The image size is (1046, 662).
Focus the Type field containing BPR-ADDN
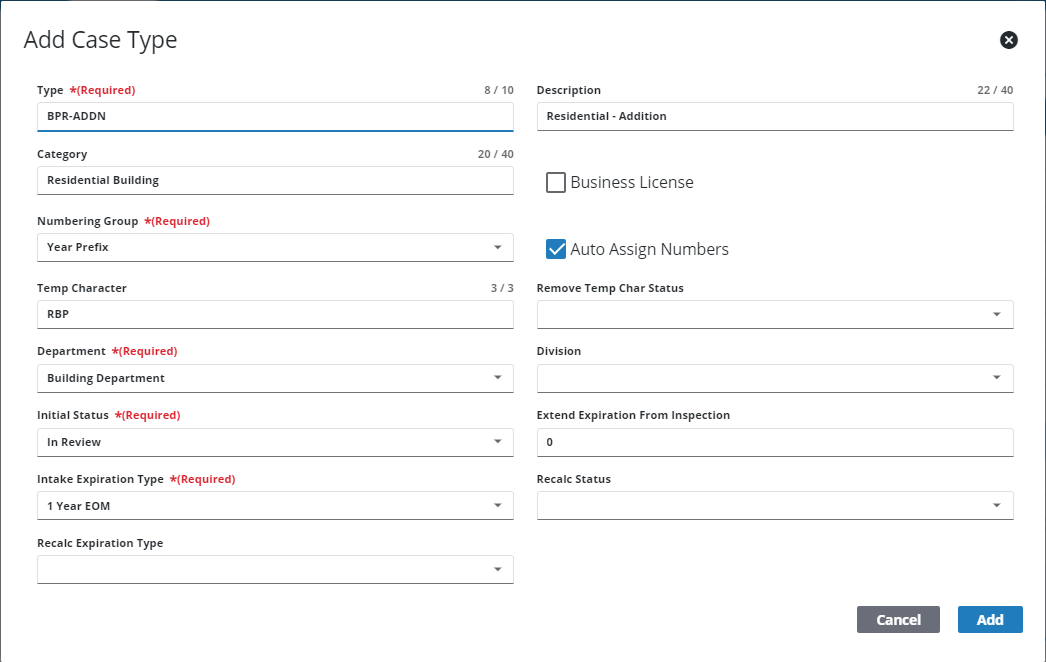coord(275,116)
